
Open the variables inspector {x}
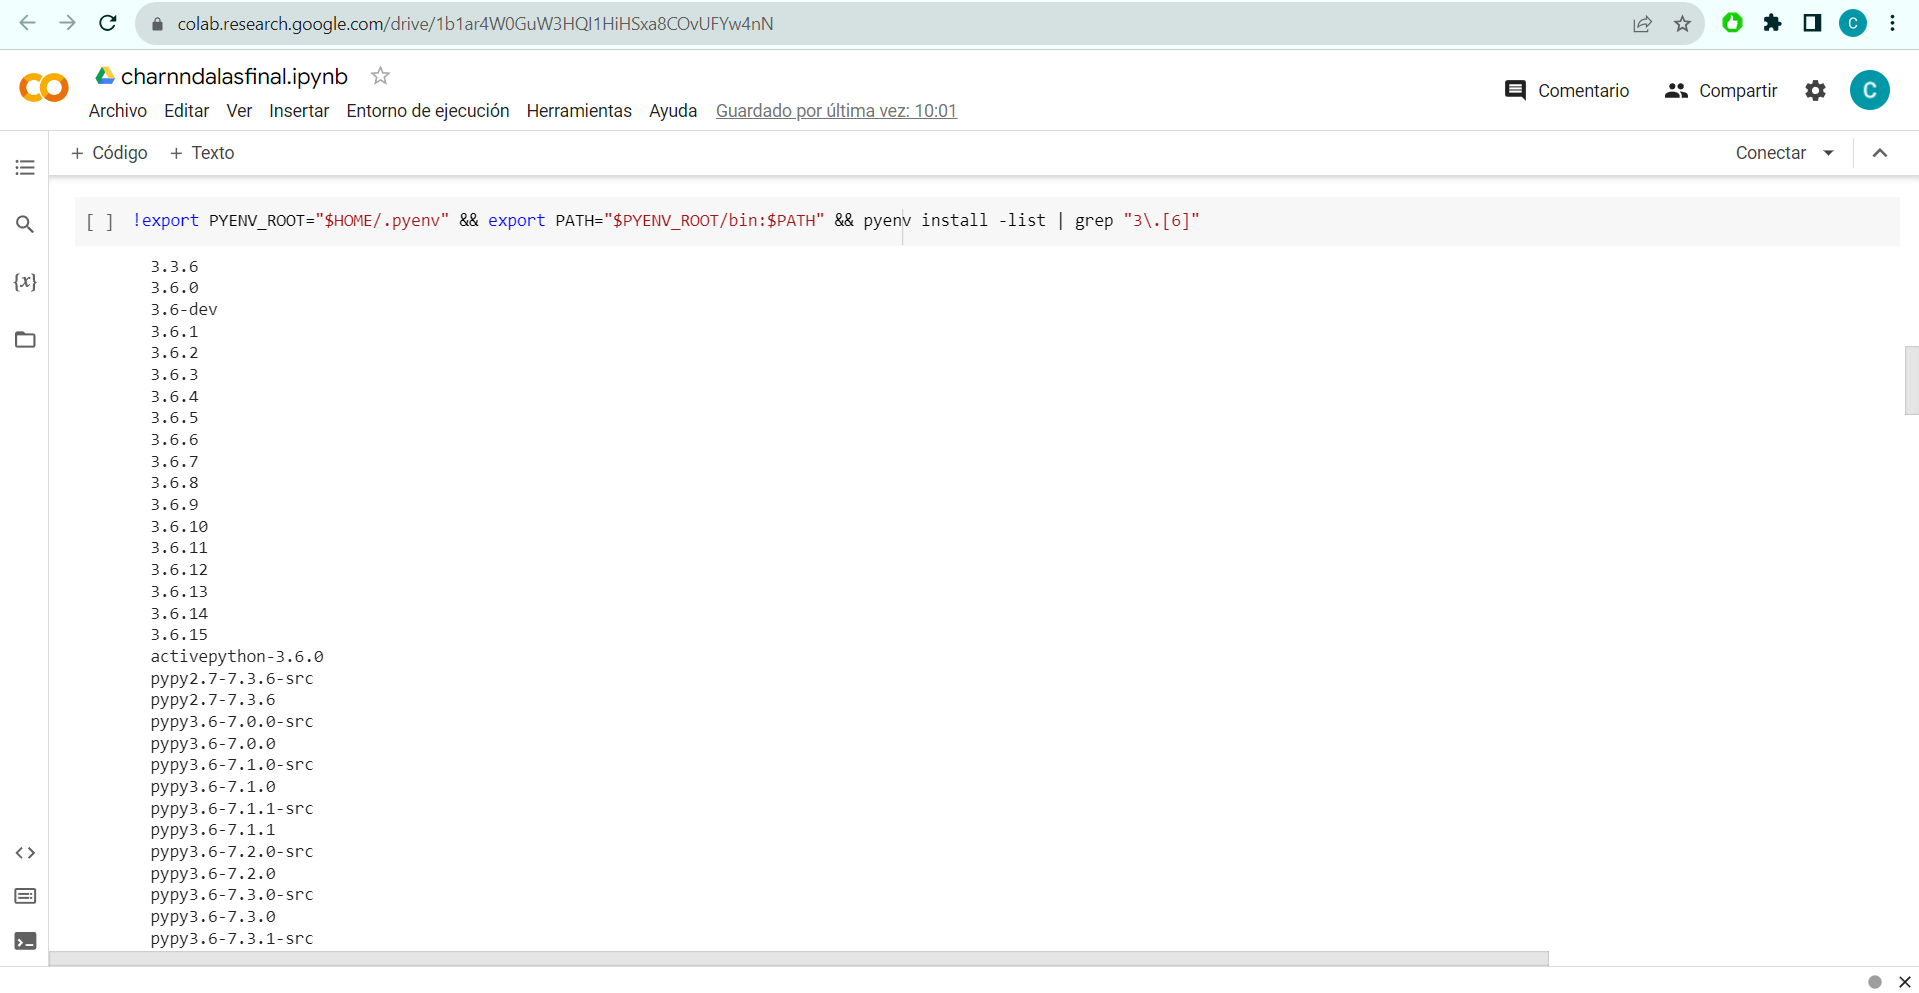point(25,282)
